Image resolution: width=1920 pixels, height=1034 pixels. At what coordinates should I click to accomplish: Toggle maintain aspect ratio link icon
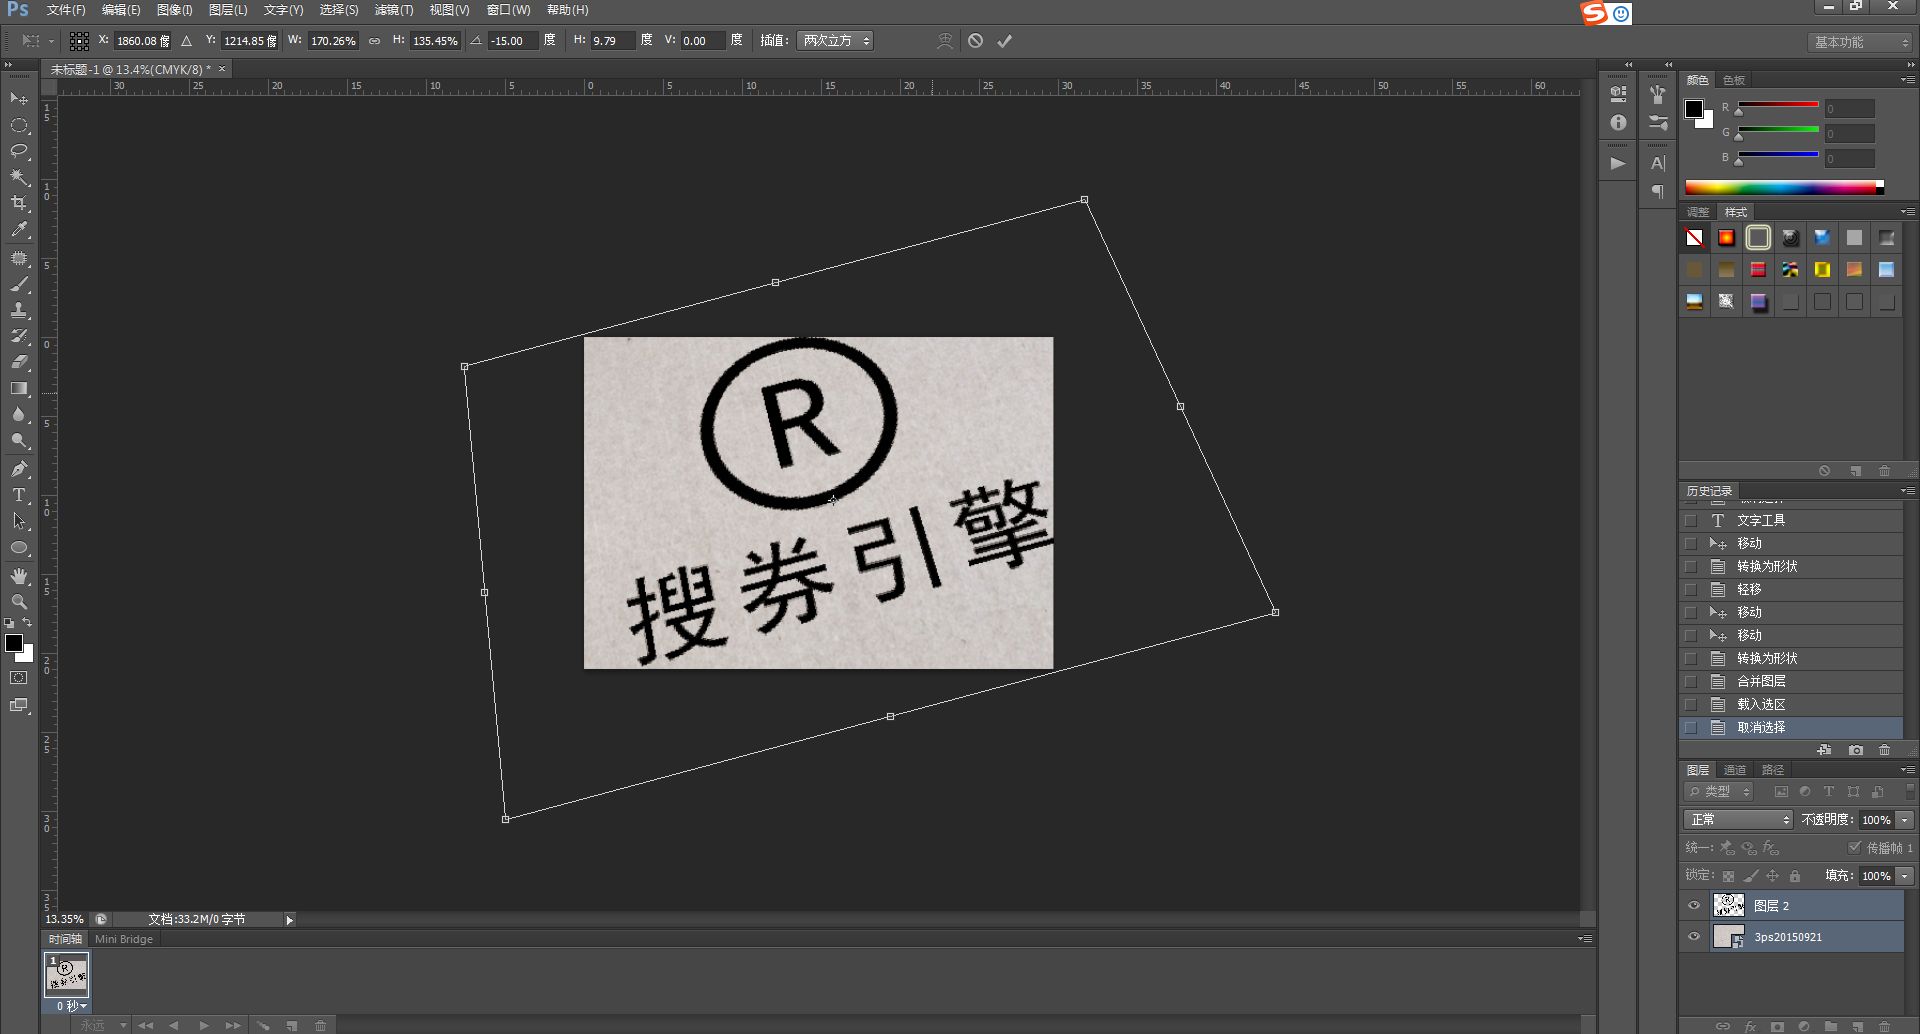click(x=374, y=41)
